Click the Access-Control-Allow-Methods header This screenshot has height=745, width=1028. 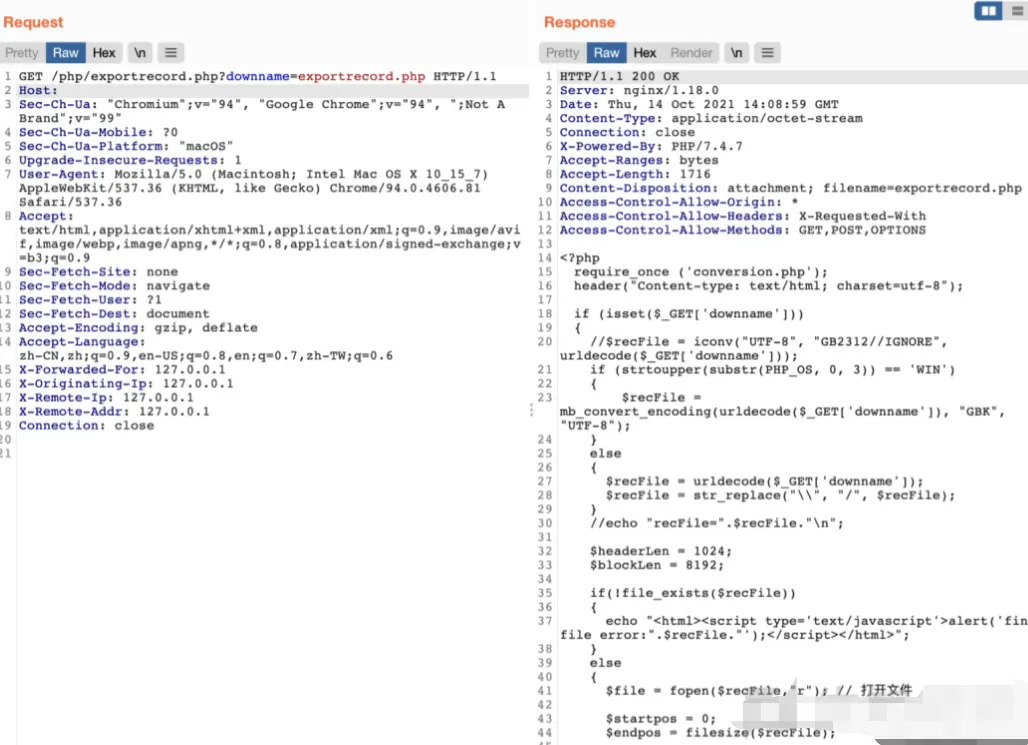[x=743, y=230]
